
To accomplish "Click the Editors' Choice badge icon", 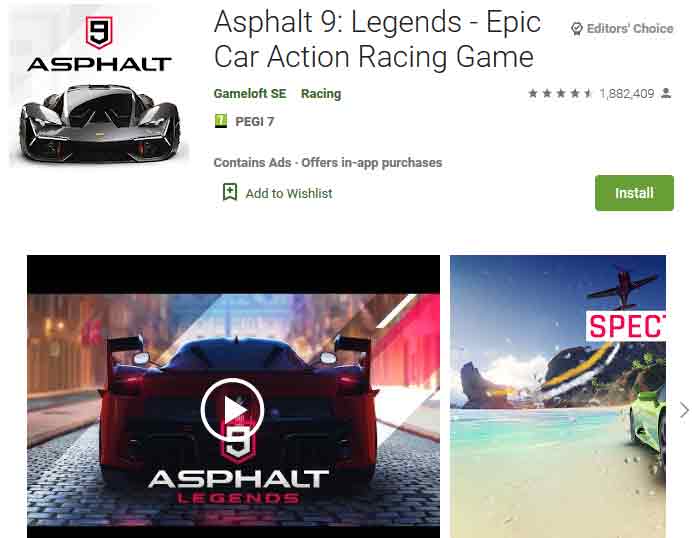I will 576,29.
